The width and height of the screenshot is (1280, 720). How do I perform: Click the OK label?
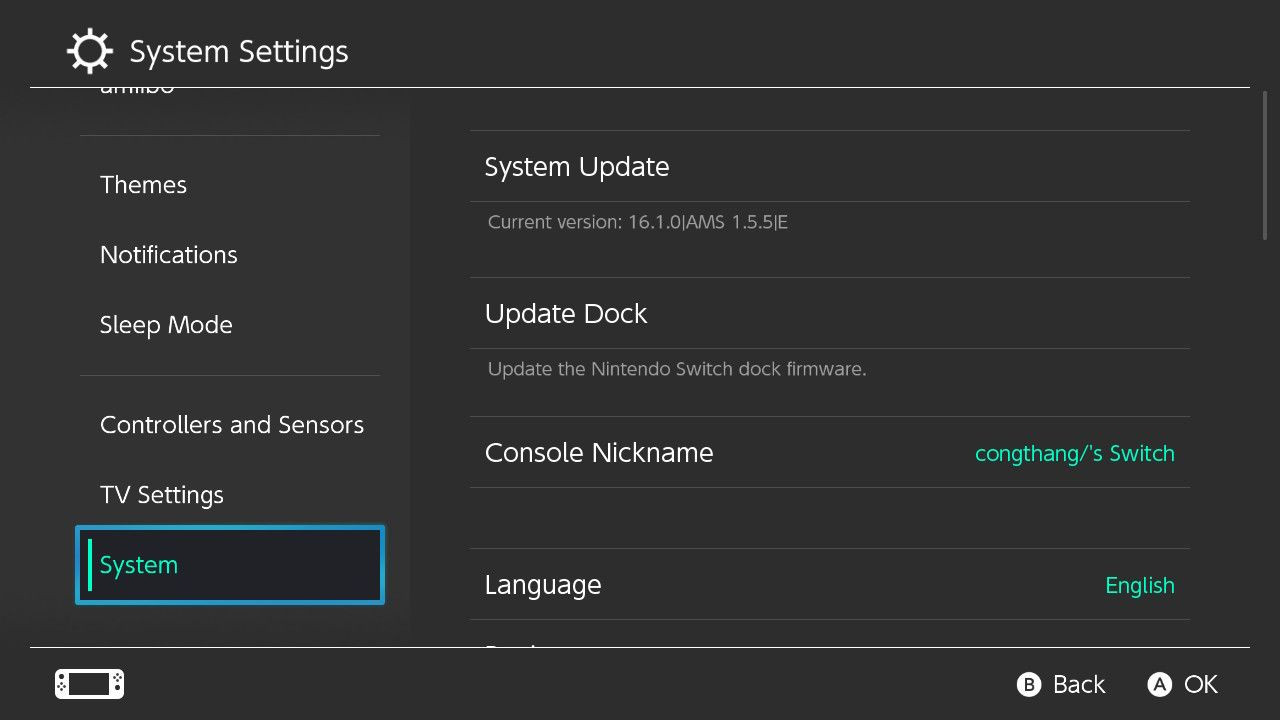1200,685
